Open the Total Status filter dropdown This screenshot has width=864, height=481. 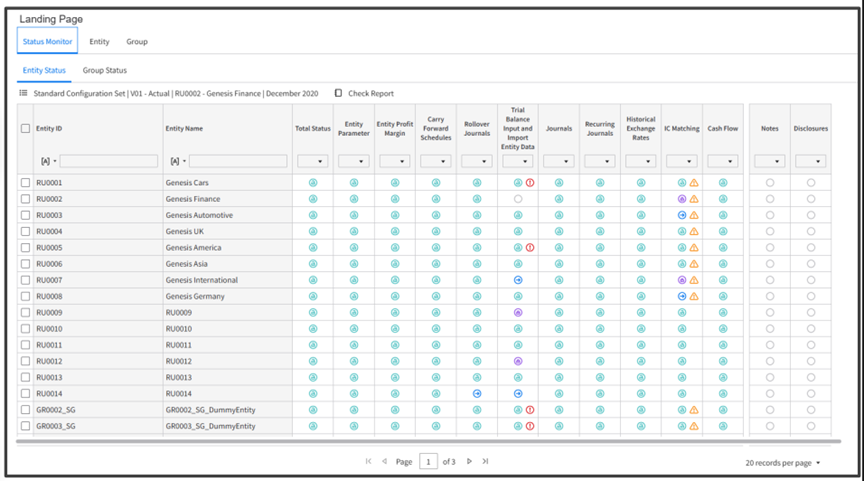click(x=312, y=161)
